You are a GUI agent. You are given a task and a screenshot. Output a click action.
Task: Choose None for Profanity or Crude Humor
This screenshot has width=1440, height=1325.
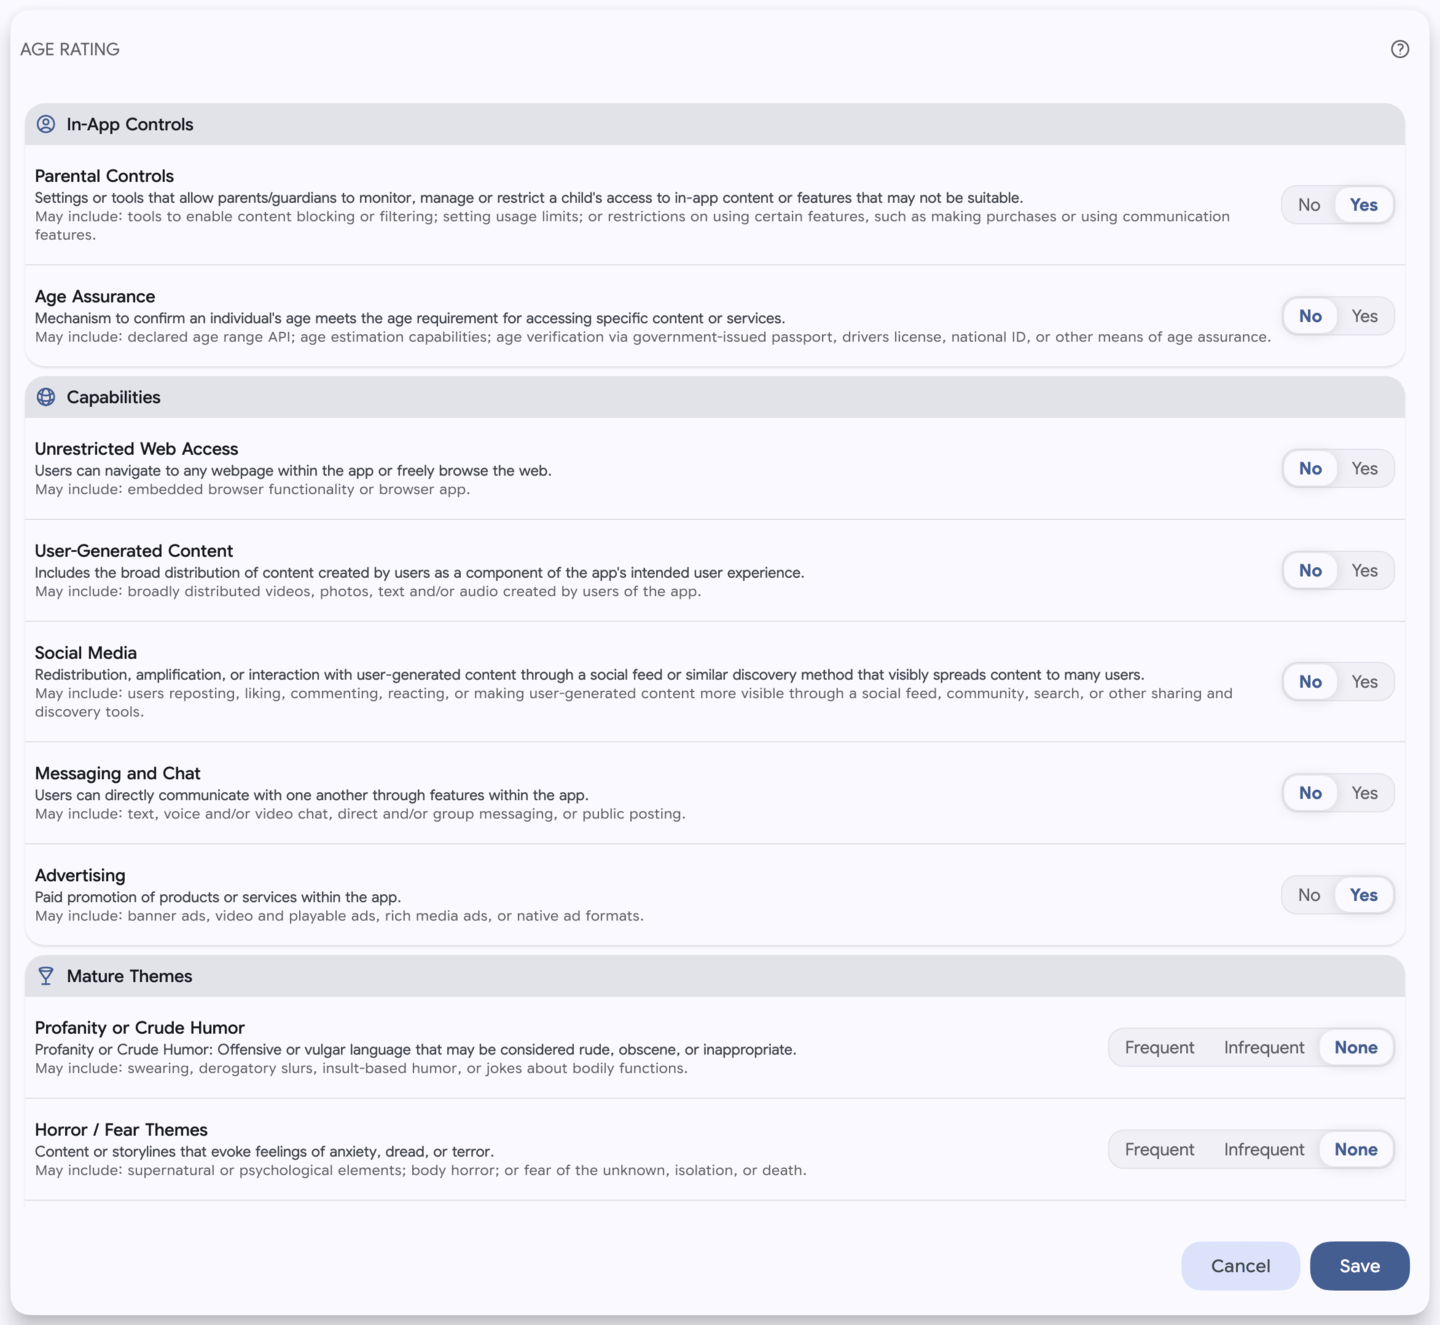(x=1356, y=1047)
